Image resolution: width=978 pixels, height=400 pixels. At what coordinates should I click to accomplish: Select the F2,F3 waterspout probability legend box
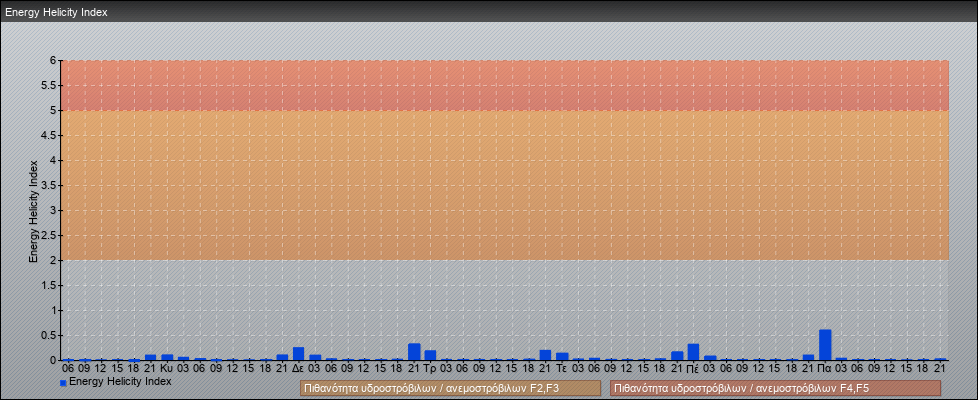tap(450, 388)
